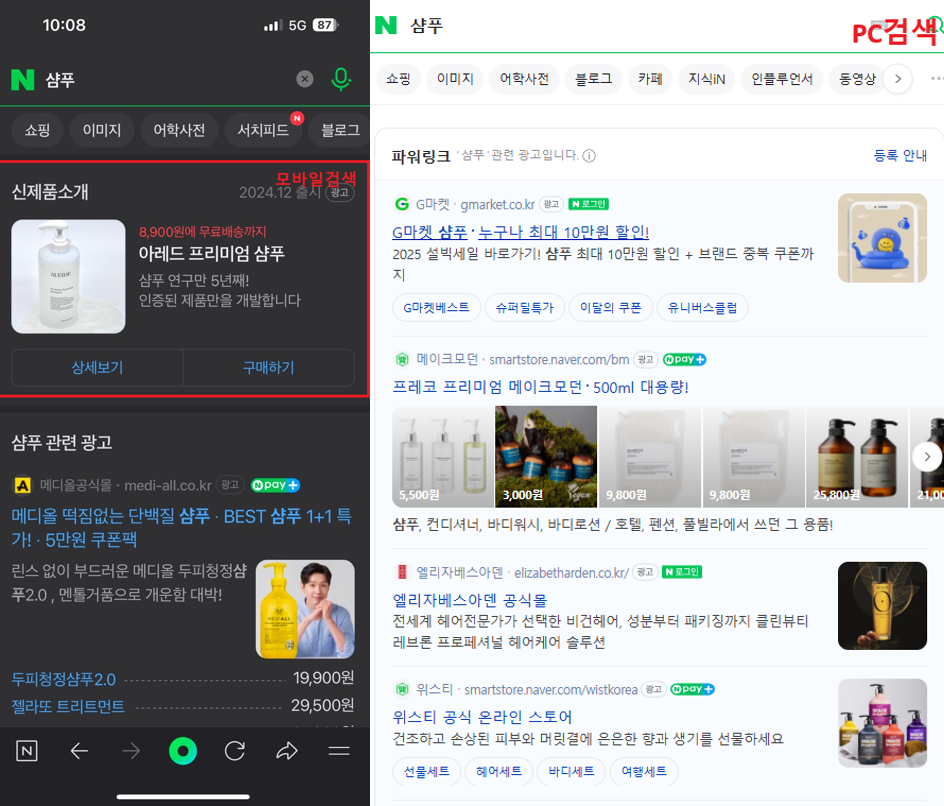
Task: Open 엘리자베스아덴 공식몰 link
Action: click(470, 600)
